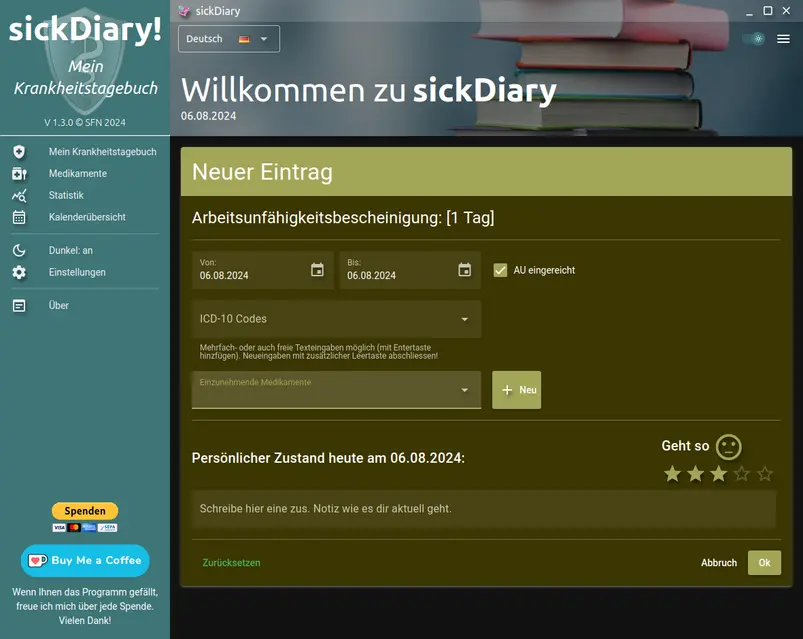The height and width of the screenshot is (639, 803).
Task: Click the Buy Me a Coffee button
Action: (85, 560)
